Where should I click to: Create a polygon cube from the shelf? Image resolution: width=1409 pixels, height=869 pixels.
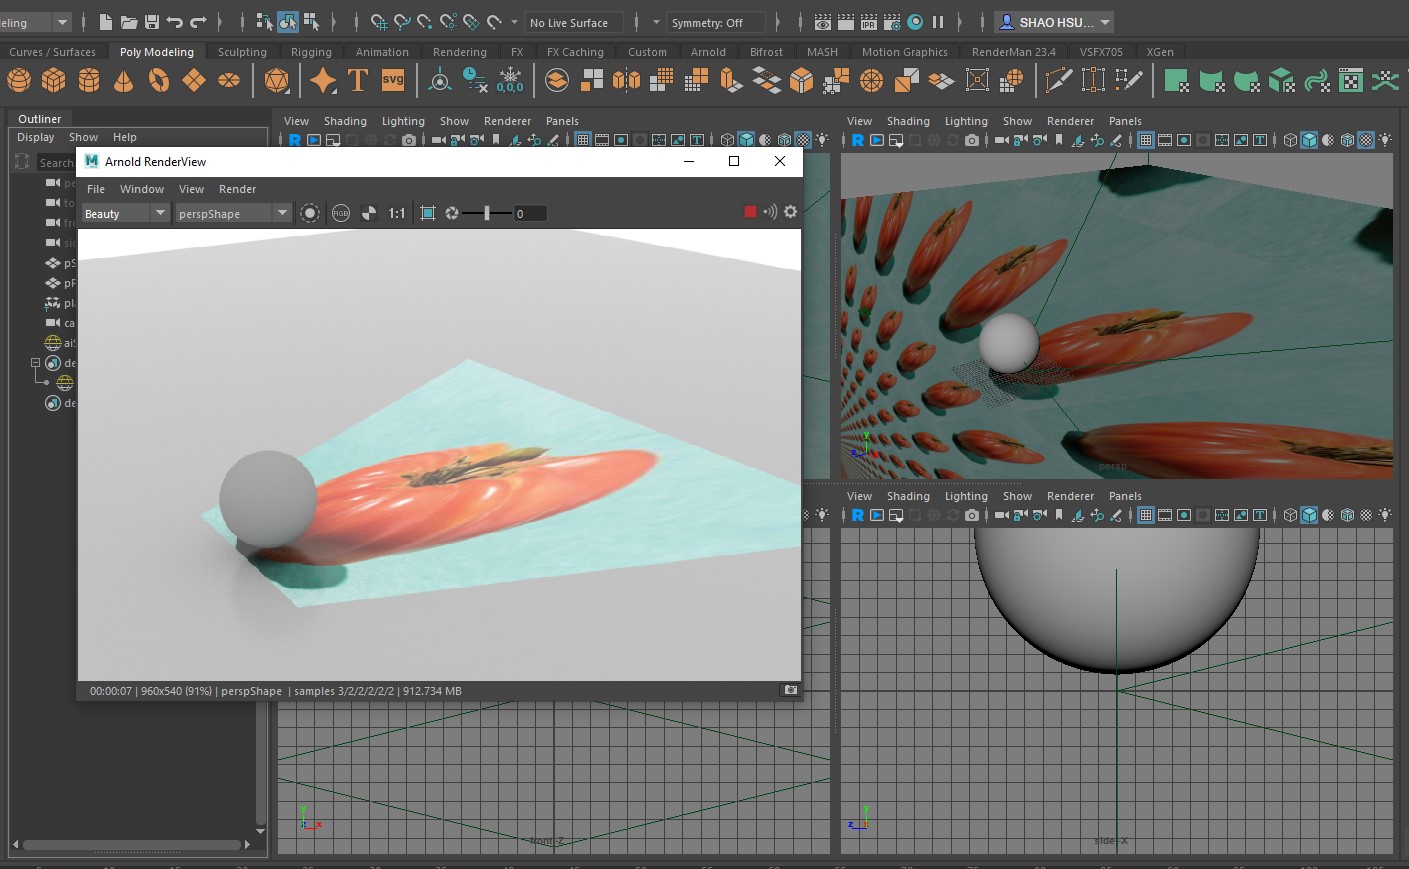tap(53, 80)
